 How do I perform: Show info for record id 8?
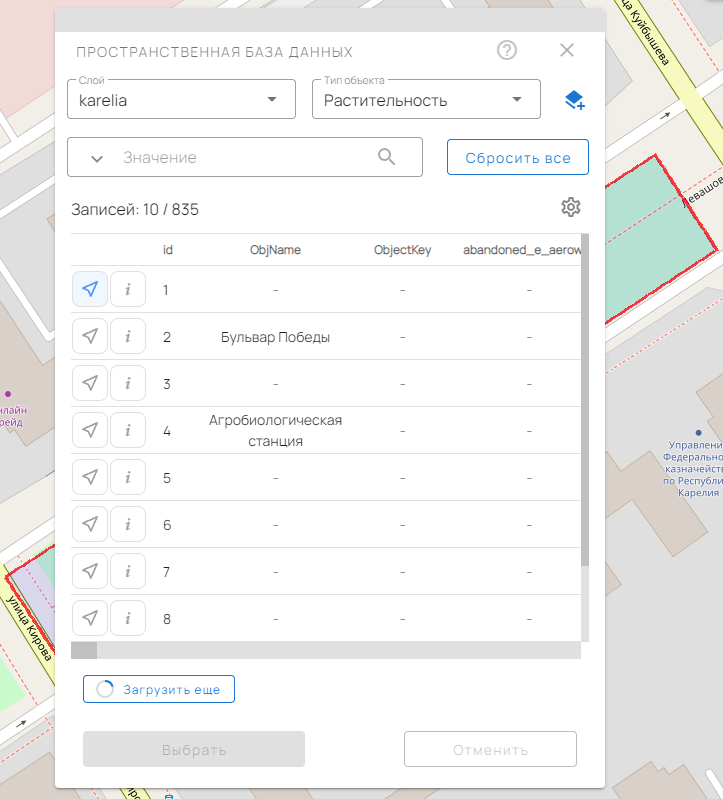point(128,618)
